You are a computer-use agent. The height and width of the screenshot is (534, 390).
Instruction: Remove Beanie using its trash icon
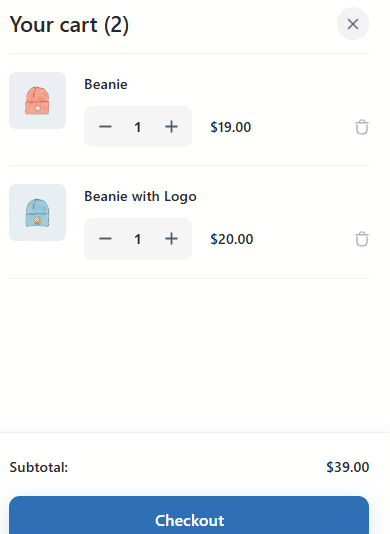coord(362,127)
